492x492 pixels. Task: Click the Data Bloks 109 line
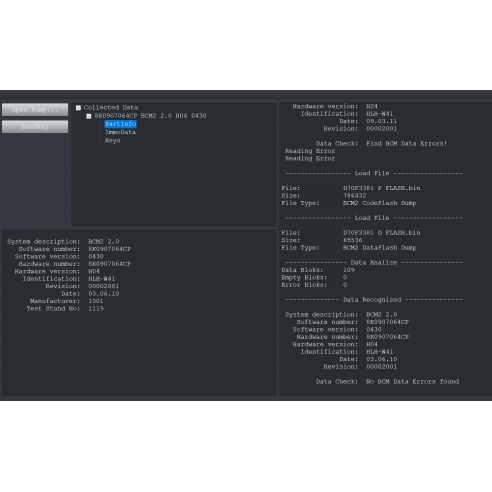pos(318,270)
